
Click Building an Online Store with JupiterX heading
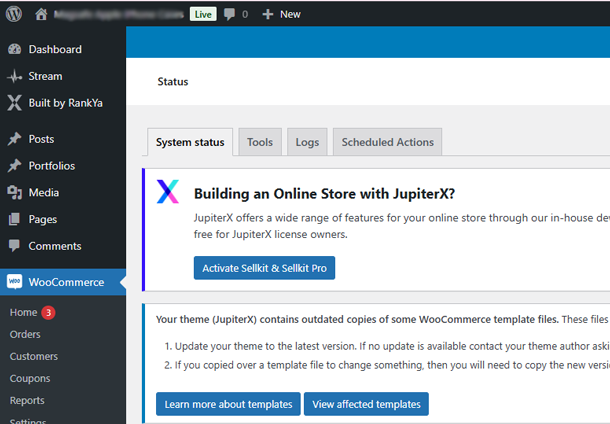[x=324, y=193]
